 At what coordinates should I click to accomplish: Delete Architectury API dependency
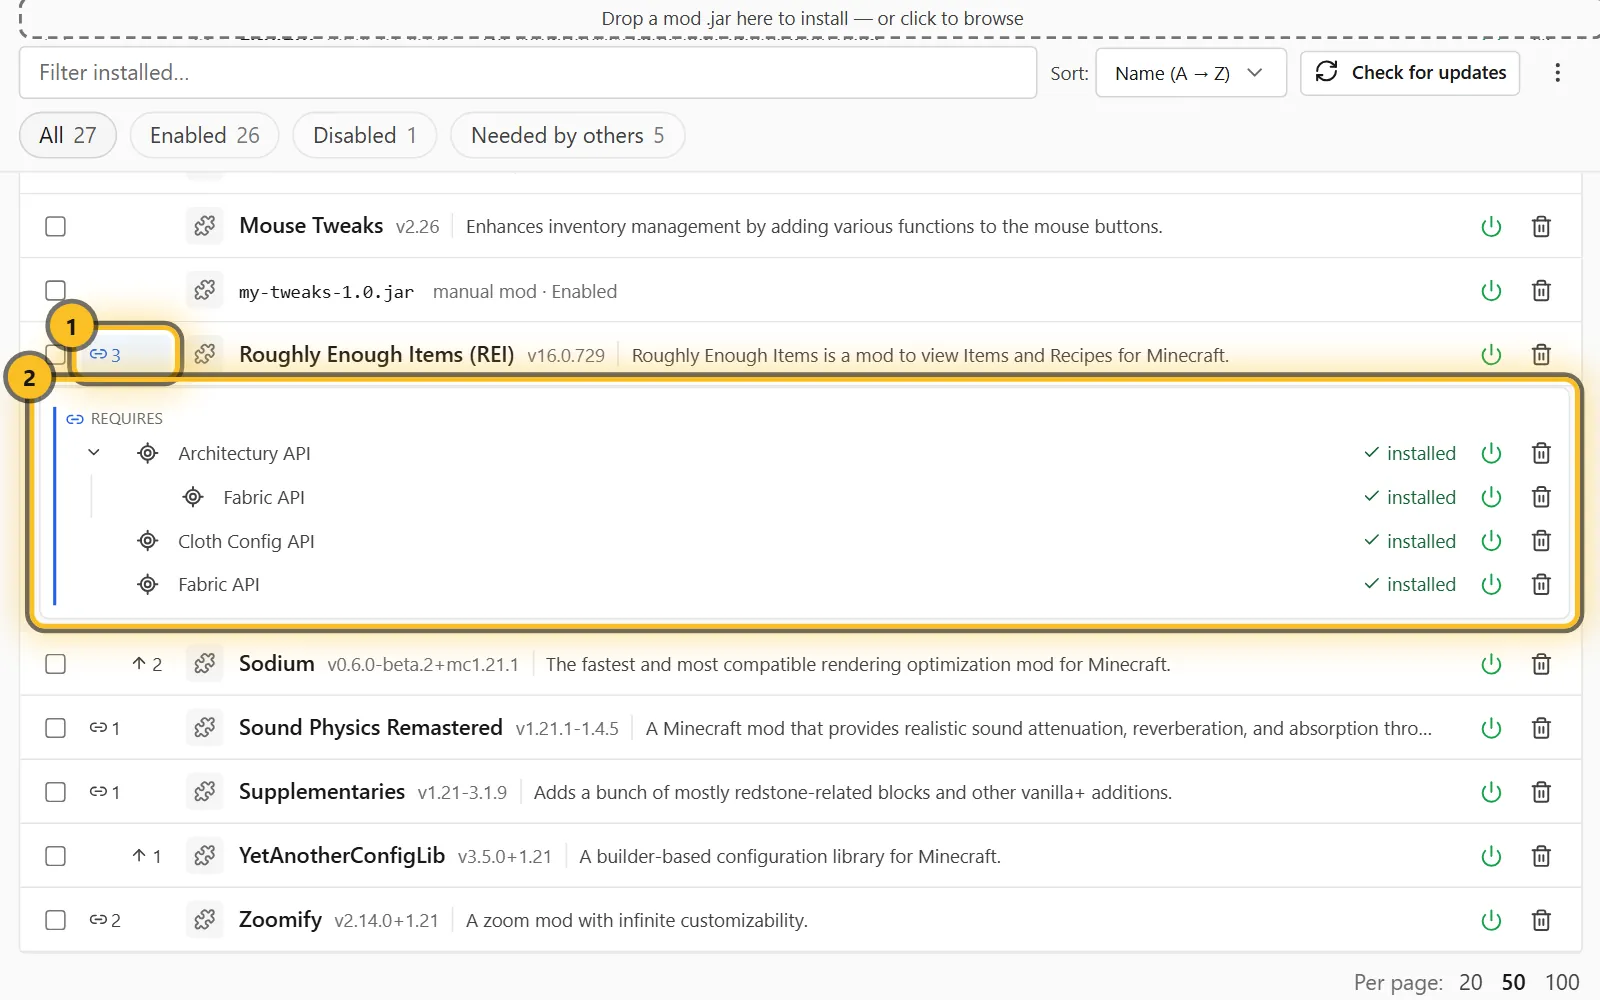1541,453
